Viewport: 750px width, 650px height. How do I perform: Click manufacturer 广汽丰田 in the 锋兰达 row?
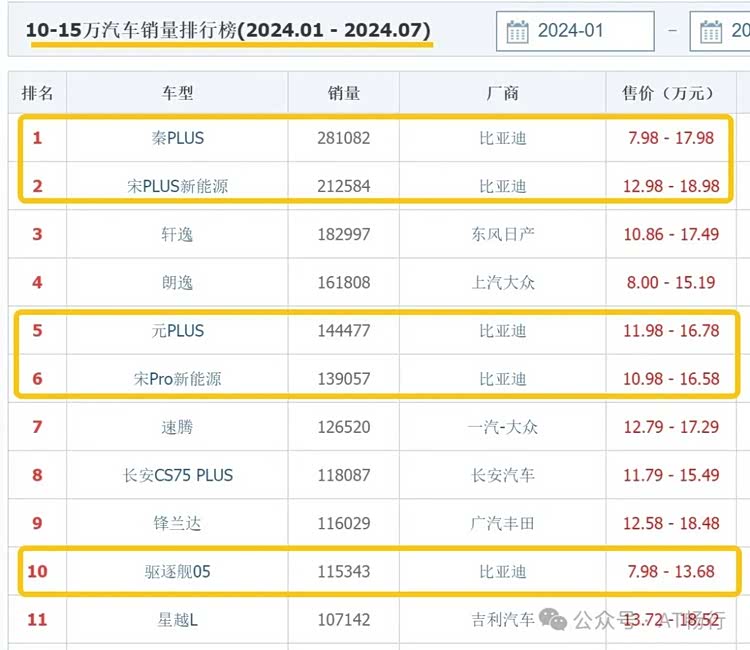(502, 523)
